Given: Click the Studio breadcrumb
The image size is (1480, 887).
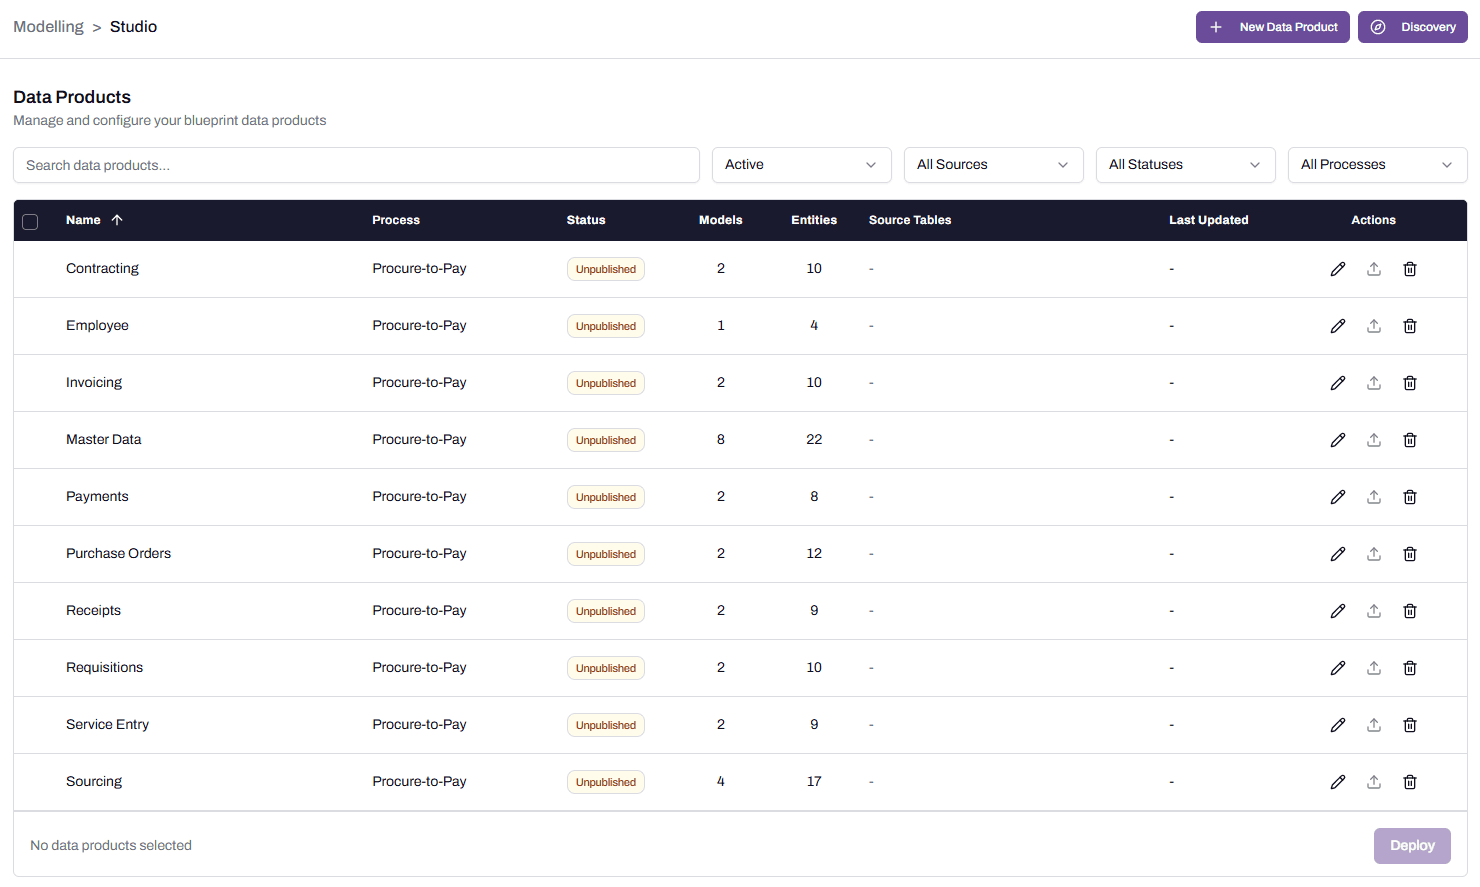Looking at the screenshot, I should tap(133, 27).
